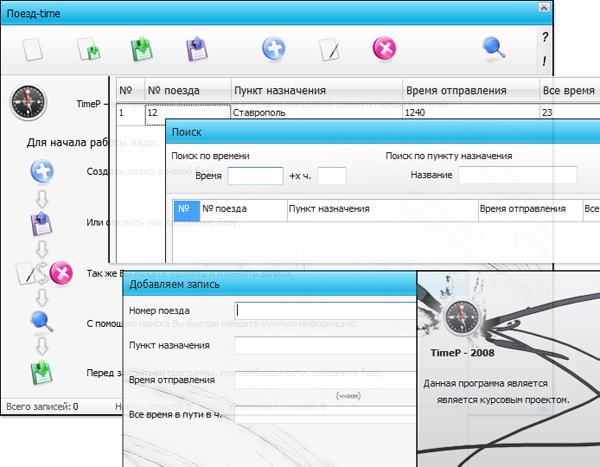Click the green floppy save icon in toolbar
This screenshot has width=600, height=467.
point(142,49)
